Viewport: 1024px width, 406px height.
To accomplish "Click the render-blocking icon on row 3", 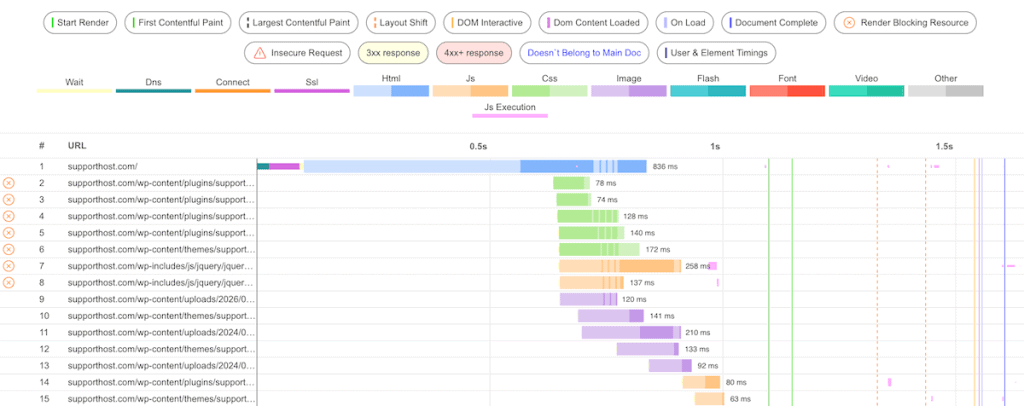I will 8,200.
